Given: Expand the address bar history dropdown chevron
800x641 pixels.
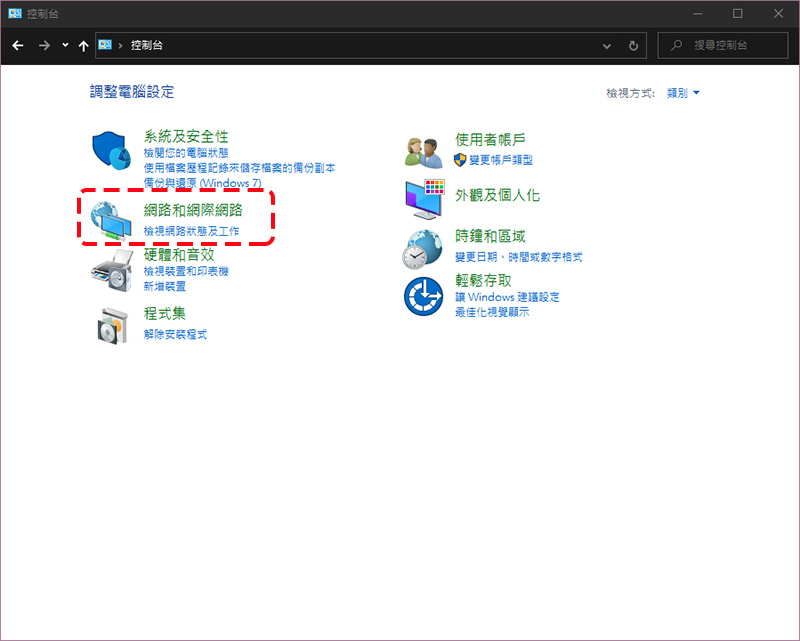Looking at the screenshot, I should 607,46.
